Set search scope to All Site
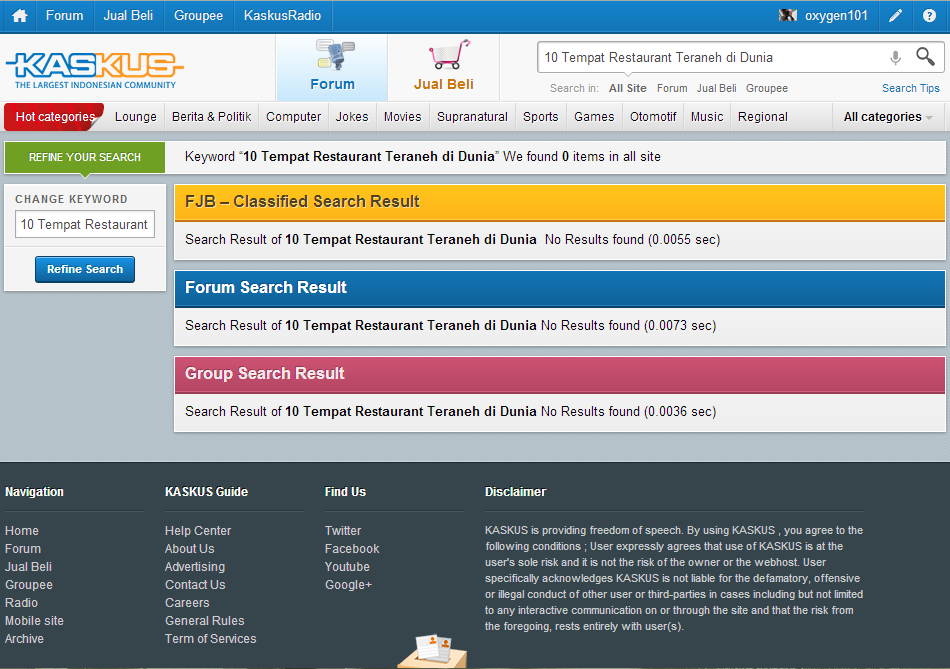The height and width of the screenshot is (669, 950). 628,88
